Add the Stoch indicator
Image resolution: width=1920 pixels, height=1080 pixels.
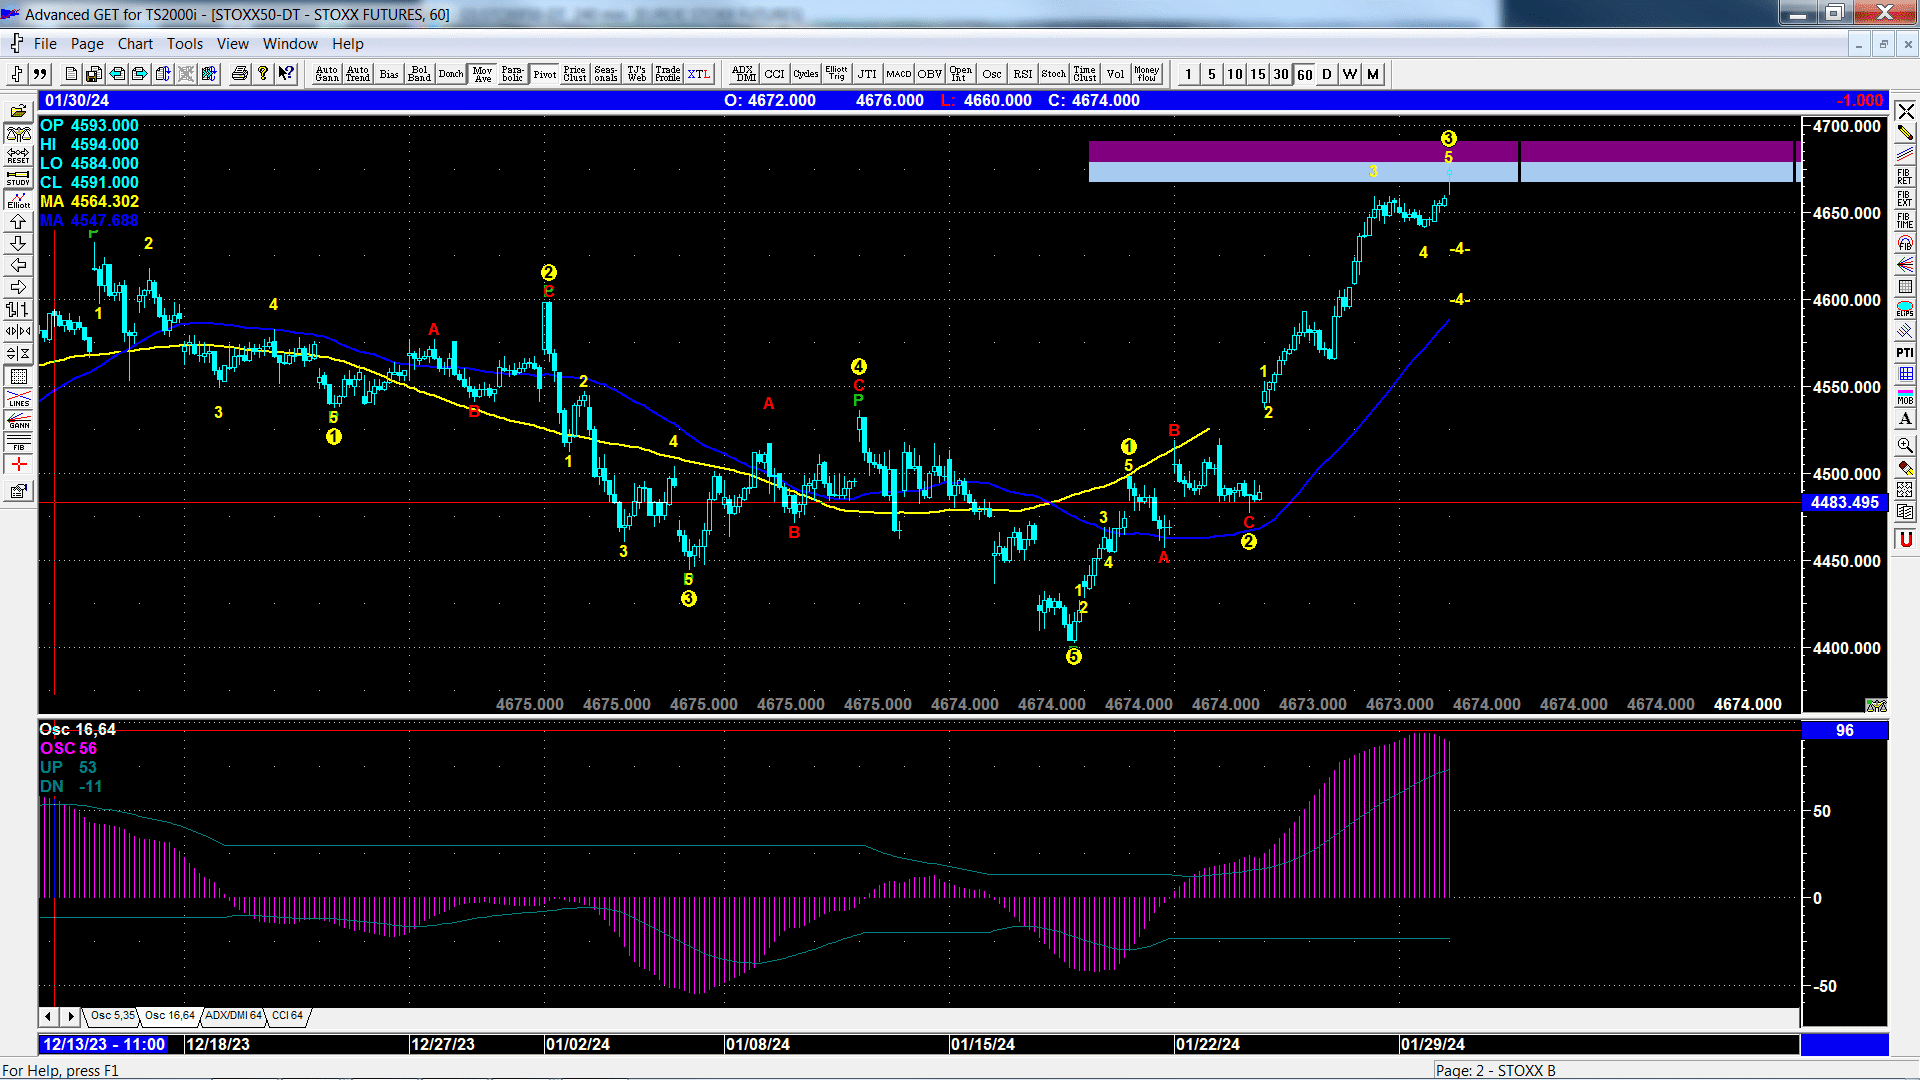click(1054, 74)
